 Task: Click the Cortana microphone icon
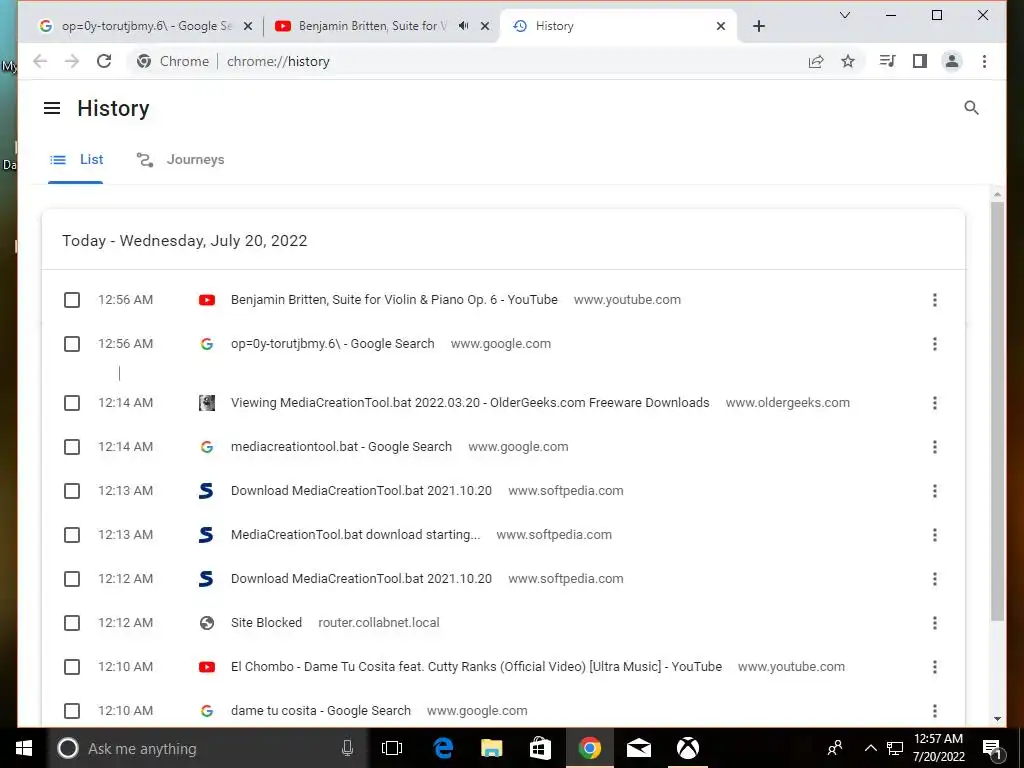pos(347,748)
